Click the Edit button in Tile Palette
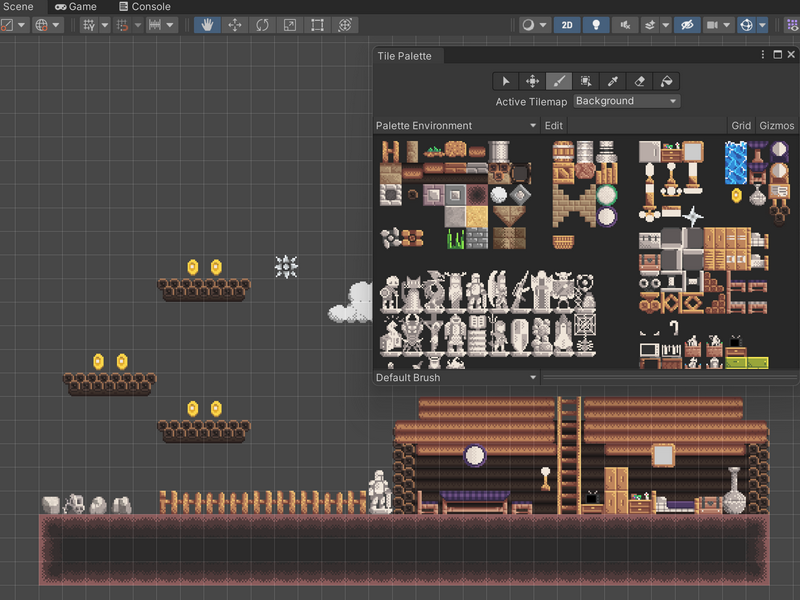Screen dimensions: 800x600 pyautogui.click(x=554, y=126)
